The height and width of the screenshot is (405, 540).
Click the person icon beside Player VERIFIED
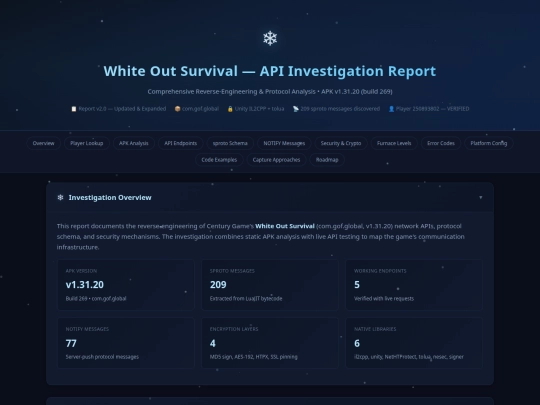point(391,109)
